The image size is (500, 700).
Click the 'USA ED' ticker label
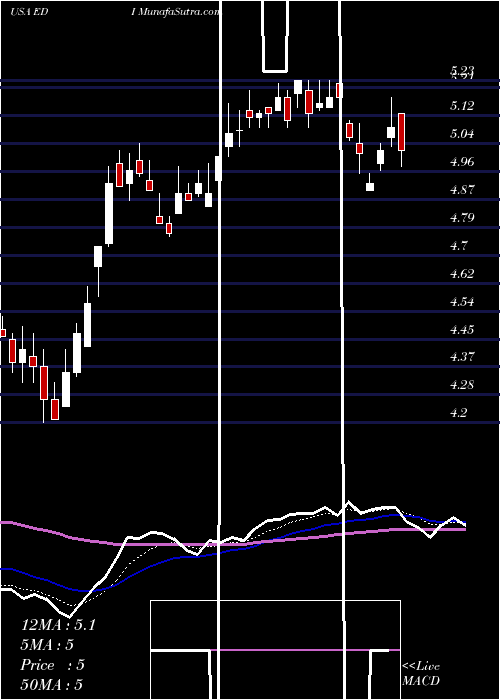point(29,12)
